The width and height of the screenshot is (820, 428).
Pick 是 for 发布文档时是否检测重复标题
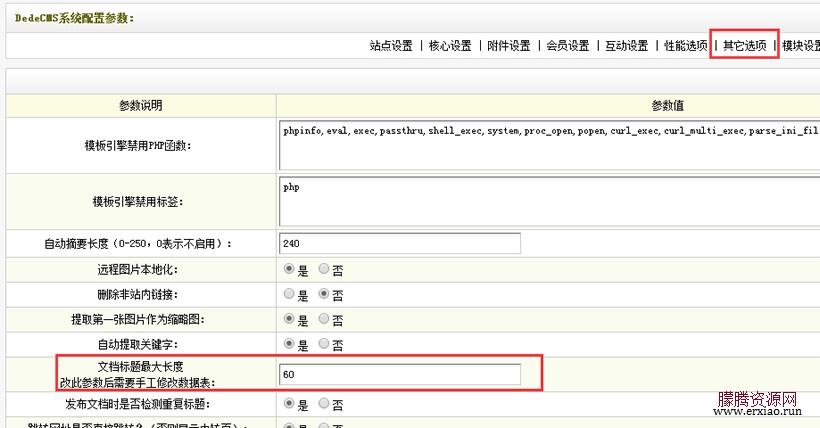click(289, 403)
